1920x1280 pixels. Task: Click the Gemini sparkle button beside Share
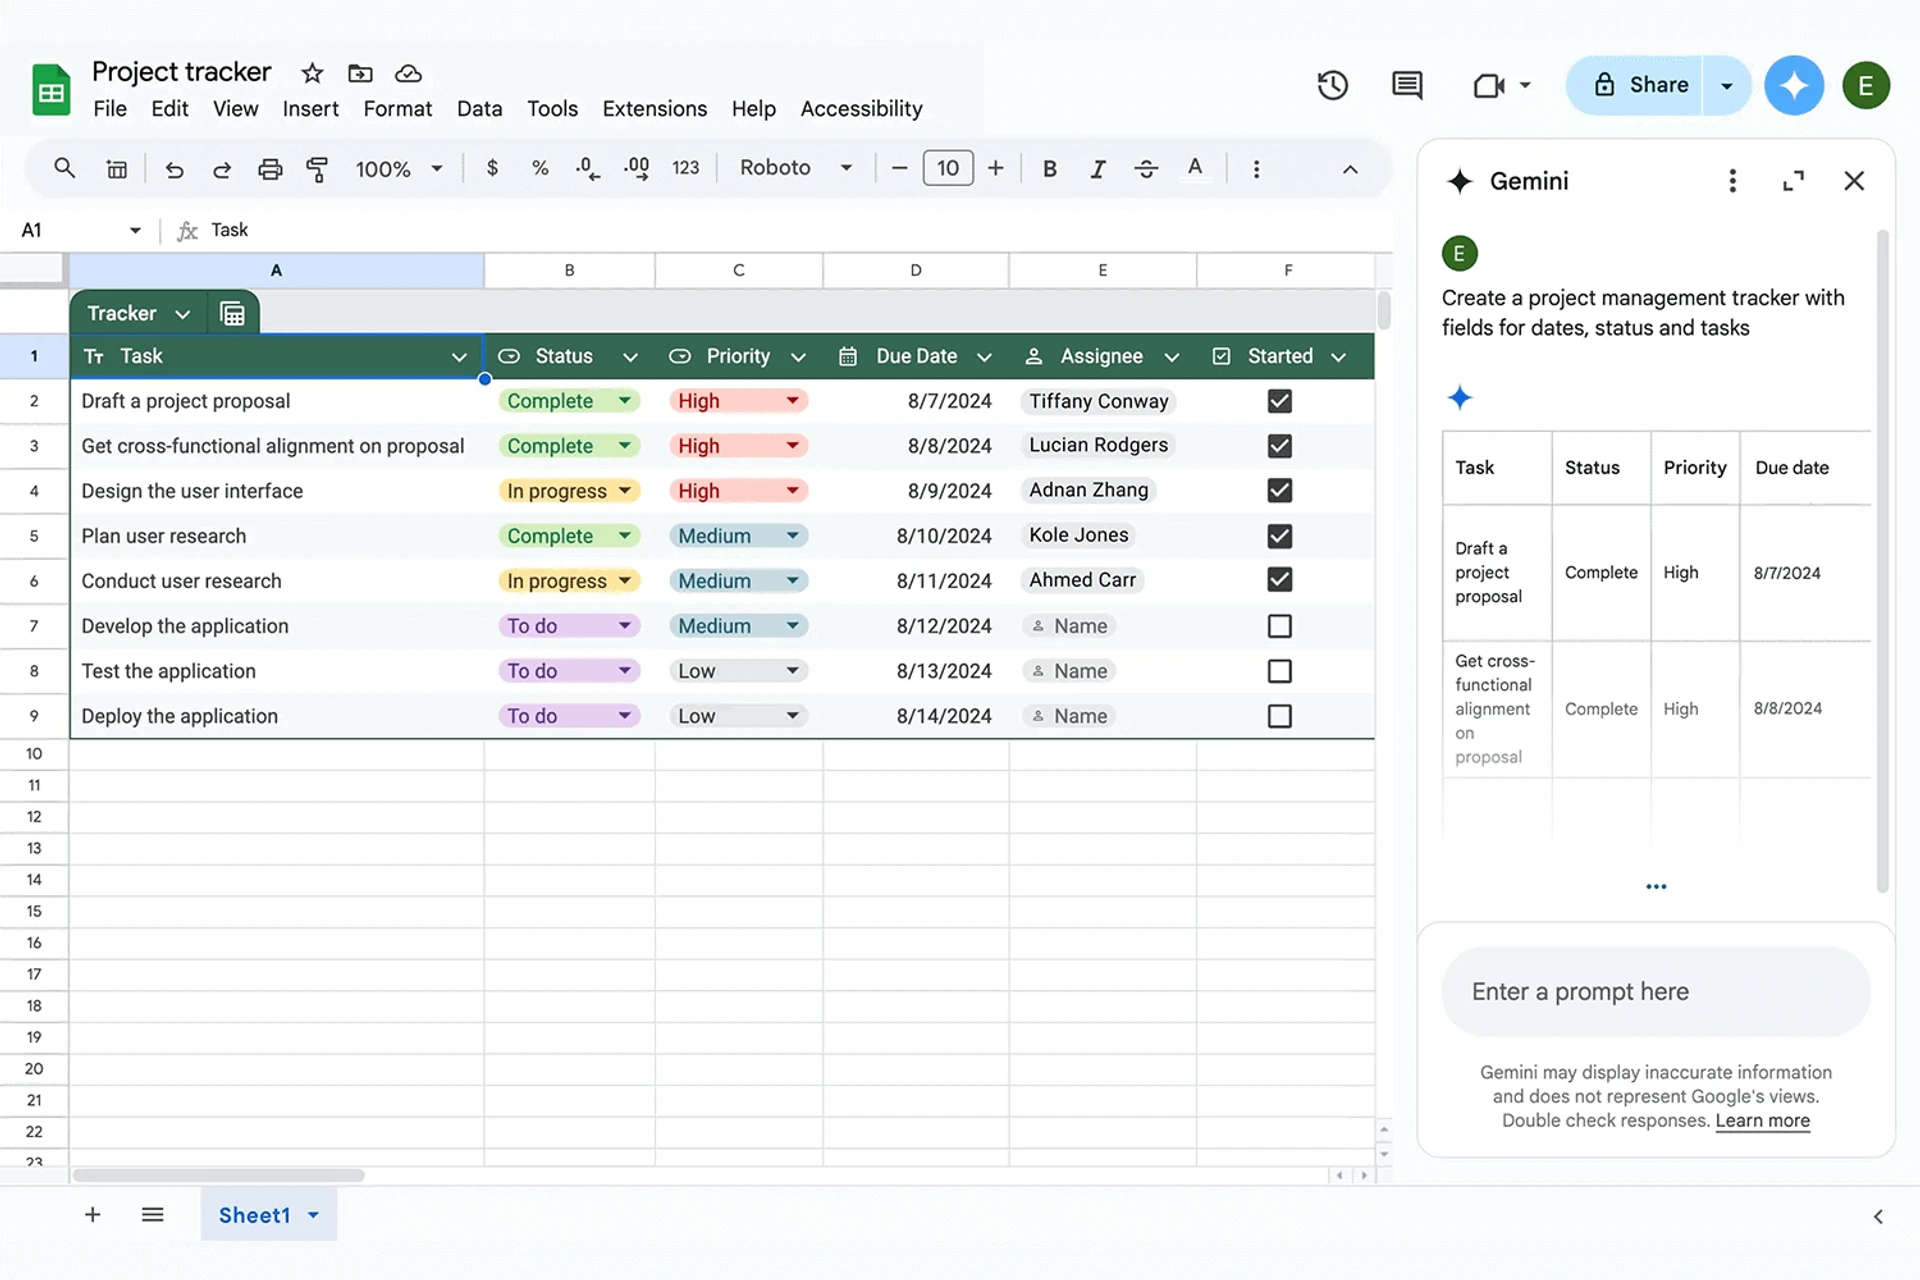click(1794, 85)
